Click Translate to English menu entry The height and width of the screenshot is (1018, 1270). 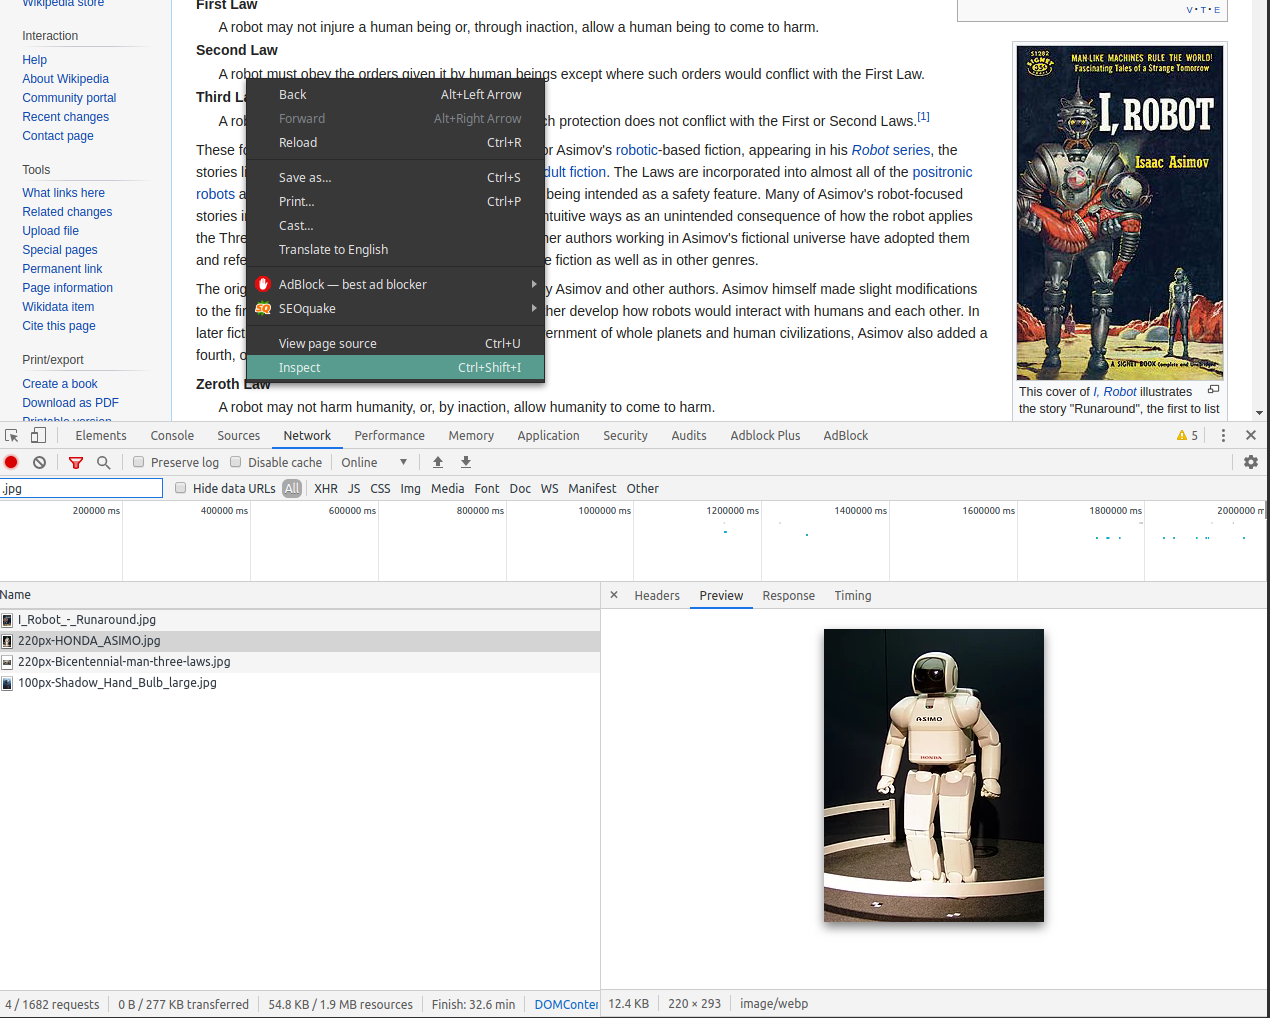tap(396, 250)
